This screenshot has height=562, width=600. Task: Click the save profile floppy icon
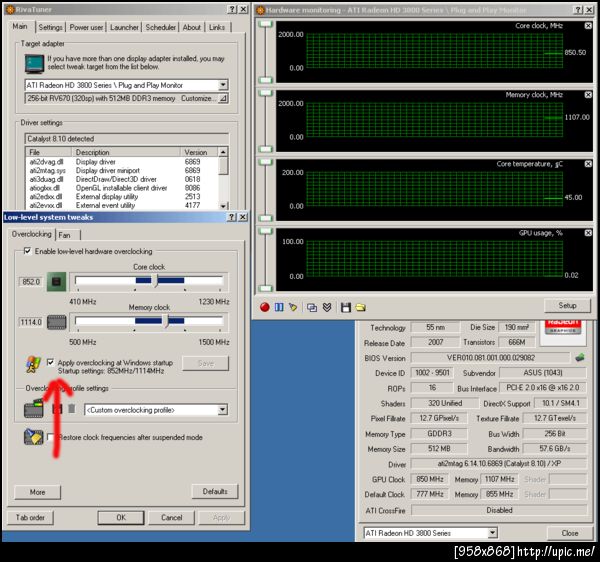57,409
